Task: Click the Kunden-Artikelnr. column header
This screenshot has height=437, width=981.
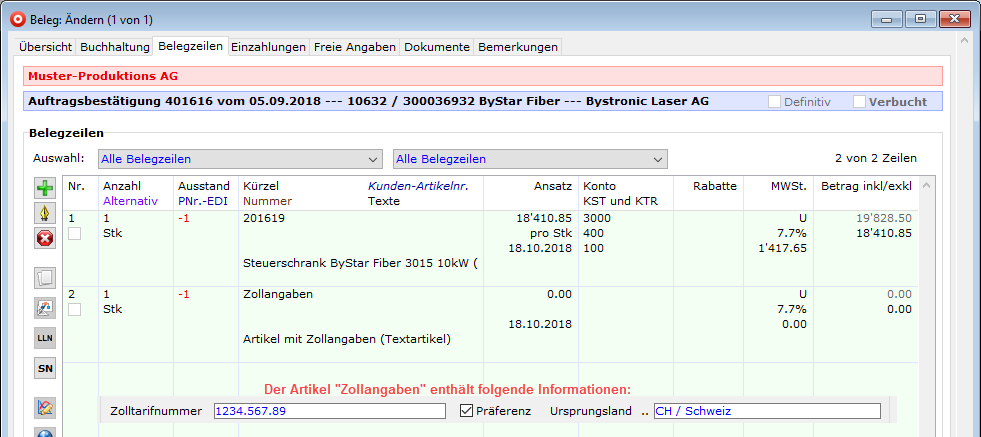Action: pos(419,186)
